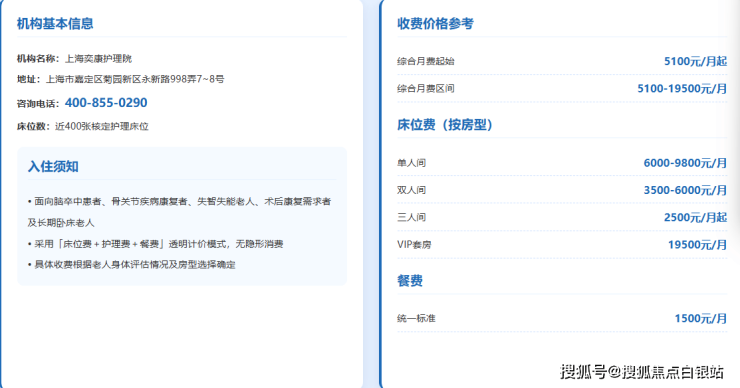The image size is (740, 388).
Task: Click the bullet about 透明计价模式
Action: (156, 244)
